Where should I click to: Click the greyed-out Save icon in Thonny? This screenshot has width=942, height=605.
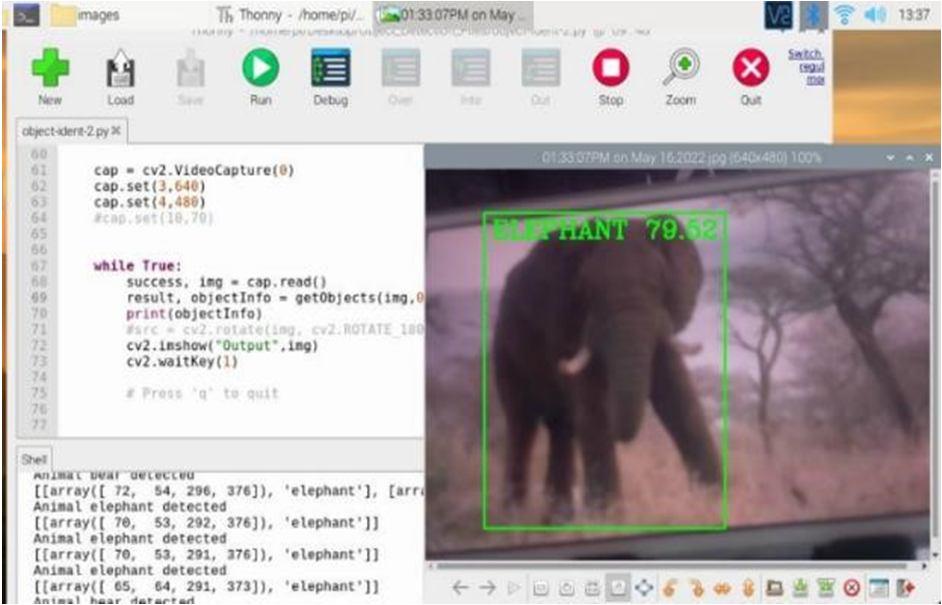click(x=190, y=68)
